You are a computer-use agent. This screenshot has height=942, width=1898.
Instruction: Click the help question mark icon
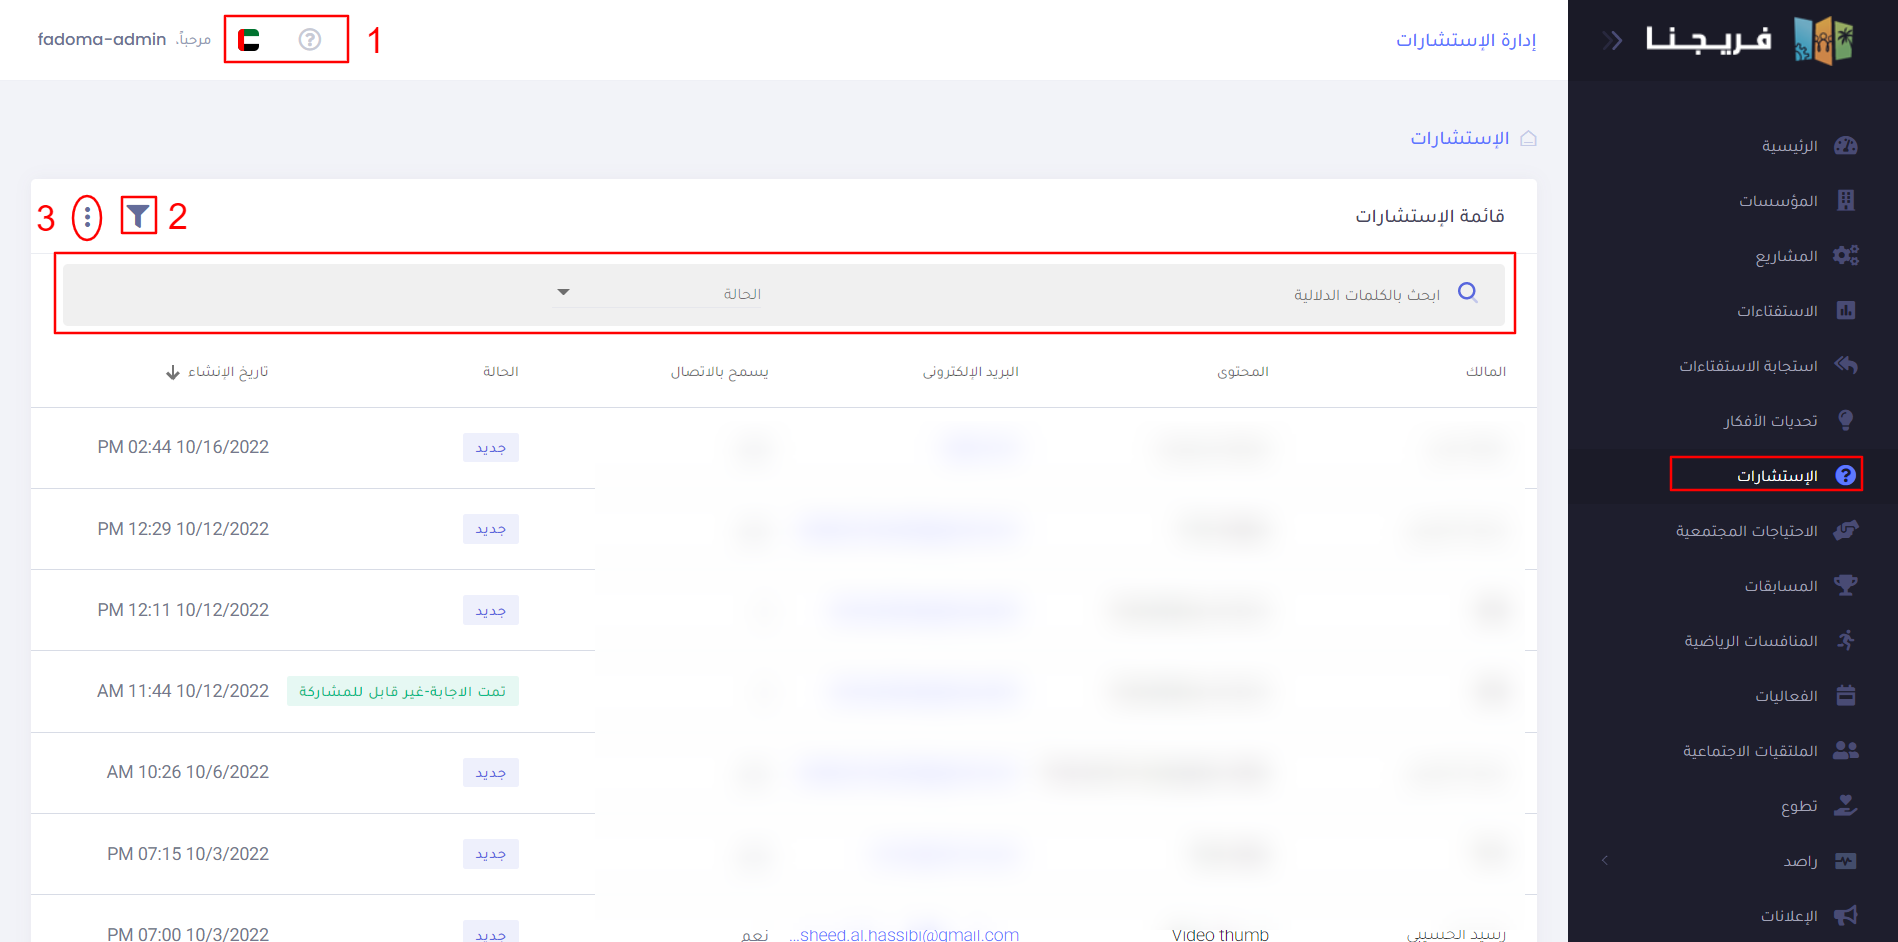click(310, 40)
